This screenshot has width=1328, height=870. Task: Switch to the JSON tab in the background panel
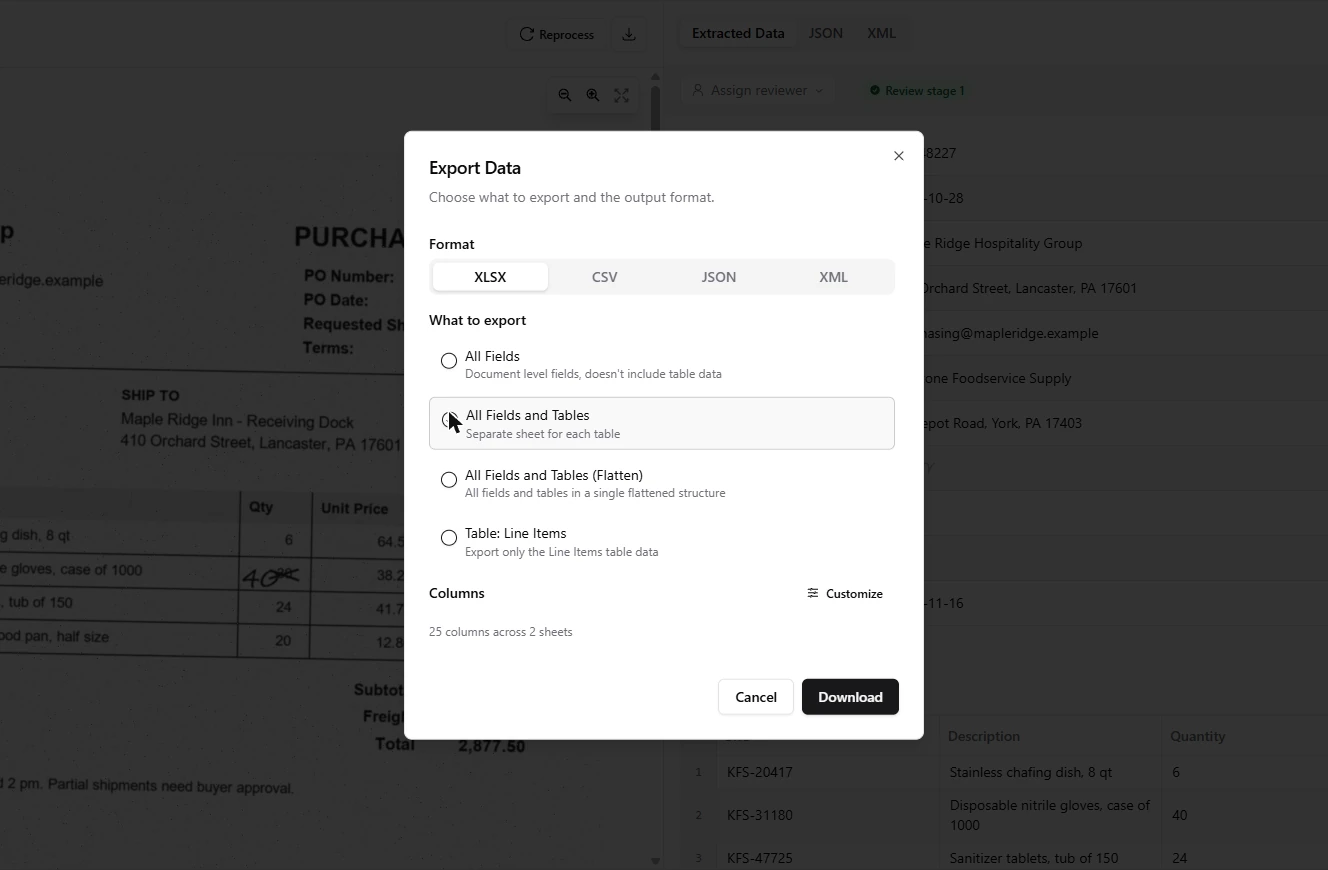(x=826, y=33)
